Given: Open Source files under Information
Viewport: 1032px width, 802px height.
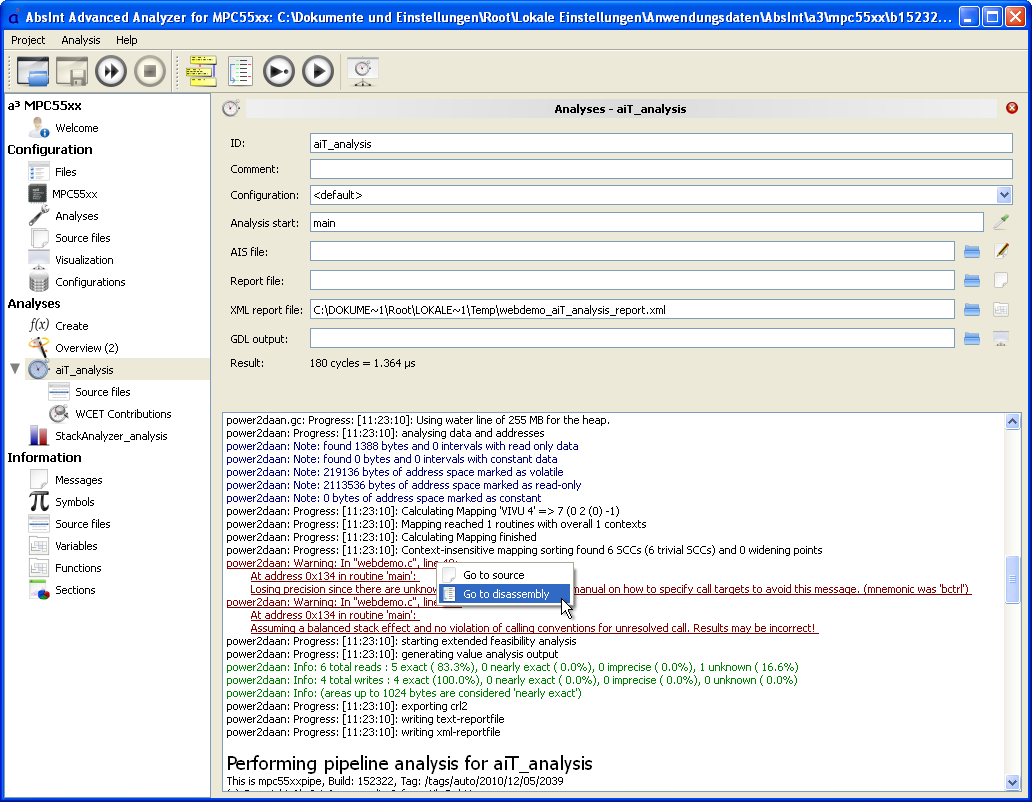Looking at the screenshot, I should tap(82, 524).
